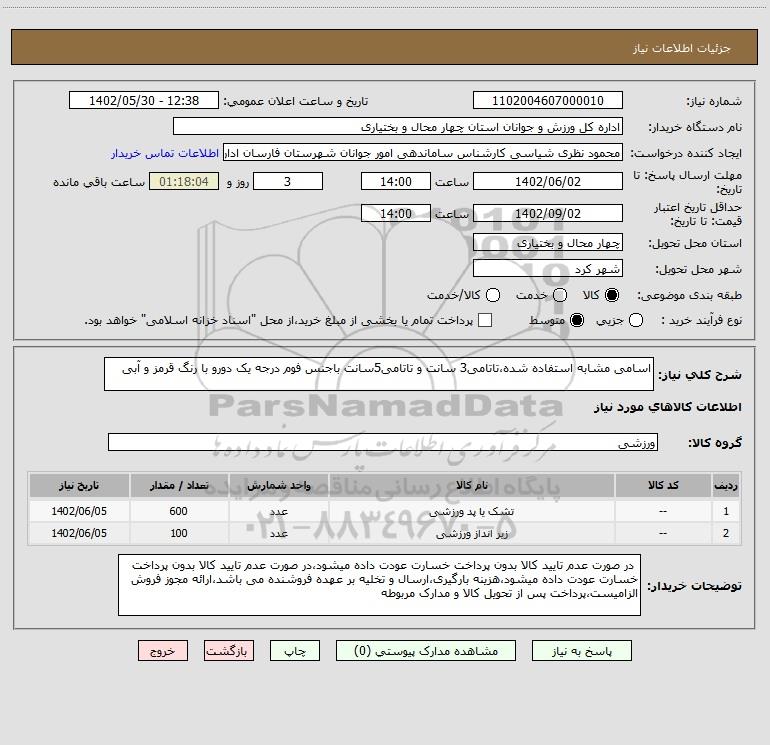This screenshot has width=770, height=745.
Task: Click the واحد شمارش column header
Action: 278,485
